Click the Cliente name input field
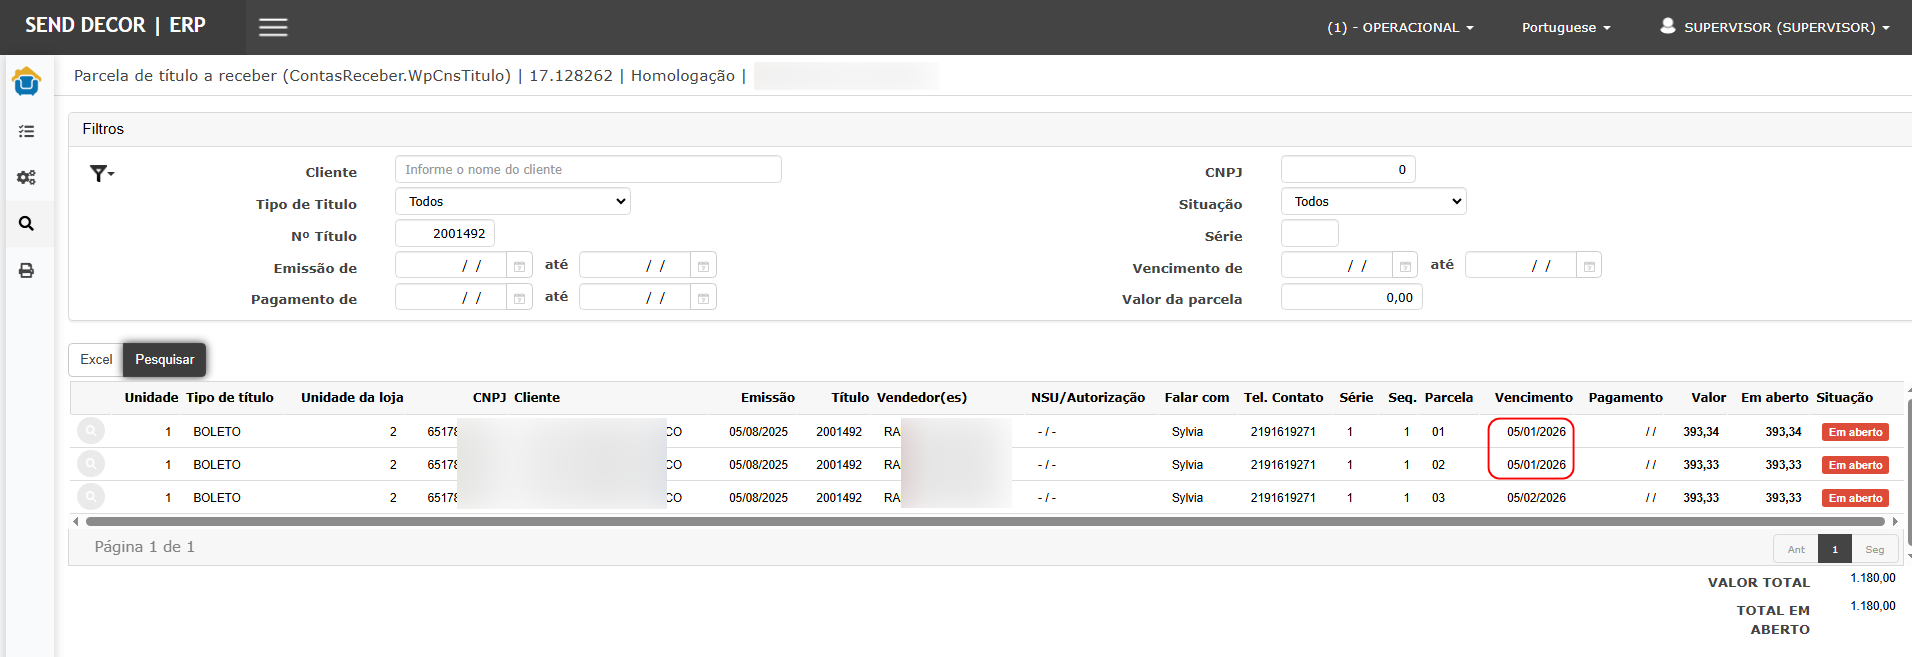Screen dimensions: 1912x657 (x=588, y=170)
